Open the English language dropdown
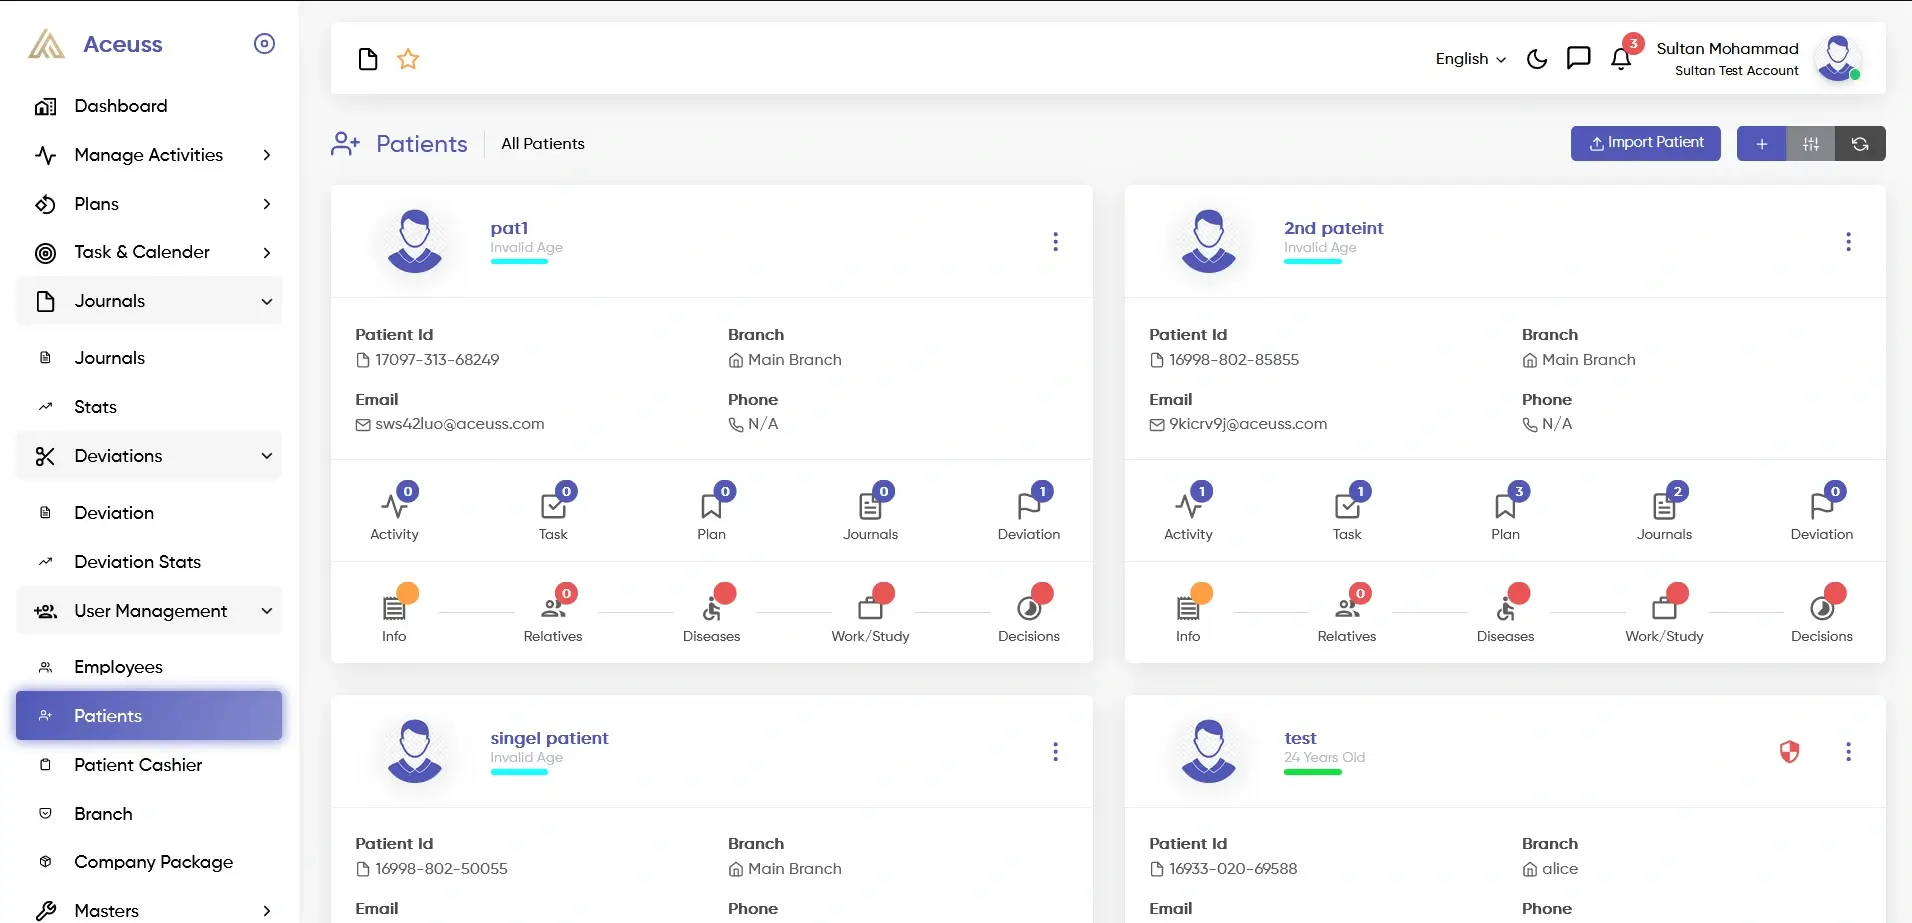This screenshot has height=923, width=1912. point(1470,59)
